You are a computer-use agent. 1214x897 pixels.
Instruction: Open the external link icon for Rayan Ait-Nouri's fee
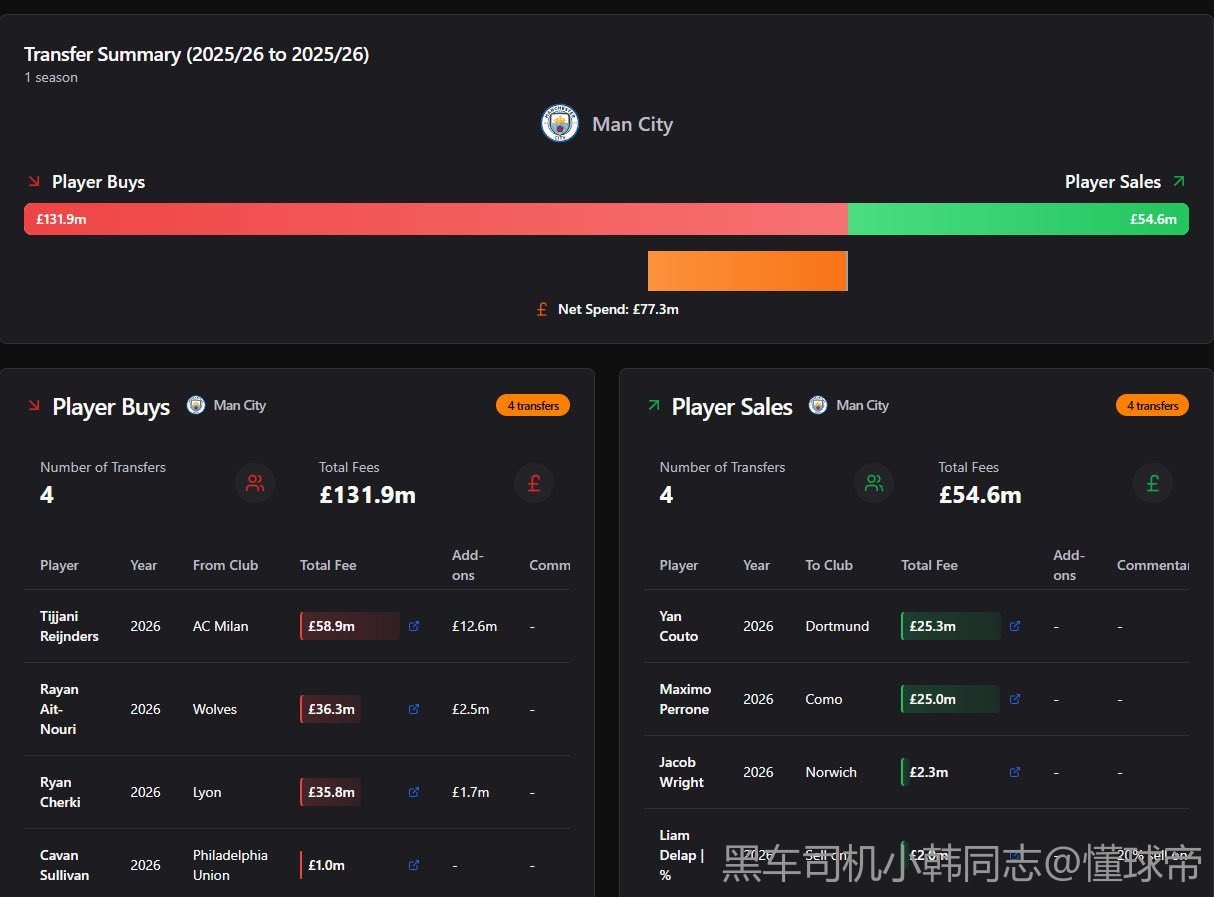point(414,709)
